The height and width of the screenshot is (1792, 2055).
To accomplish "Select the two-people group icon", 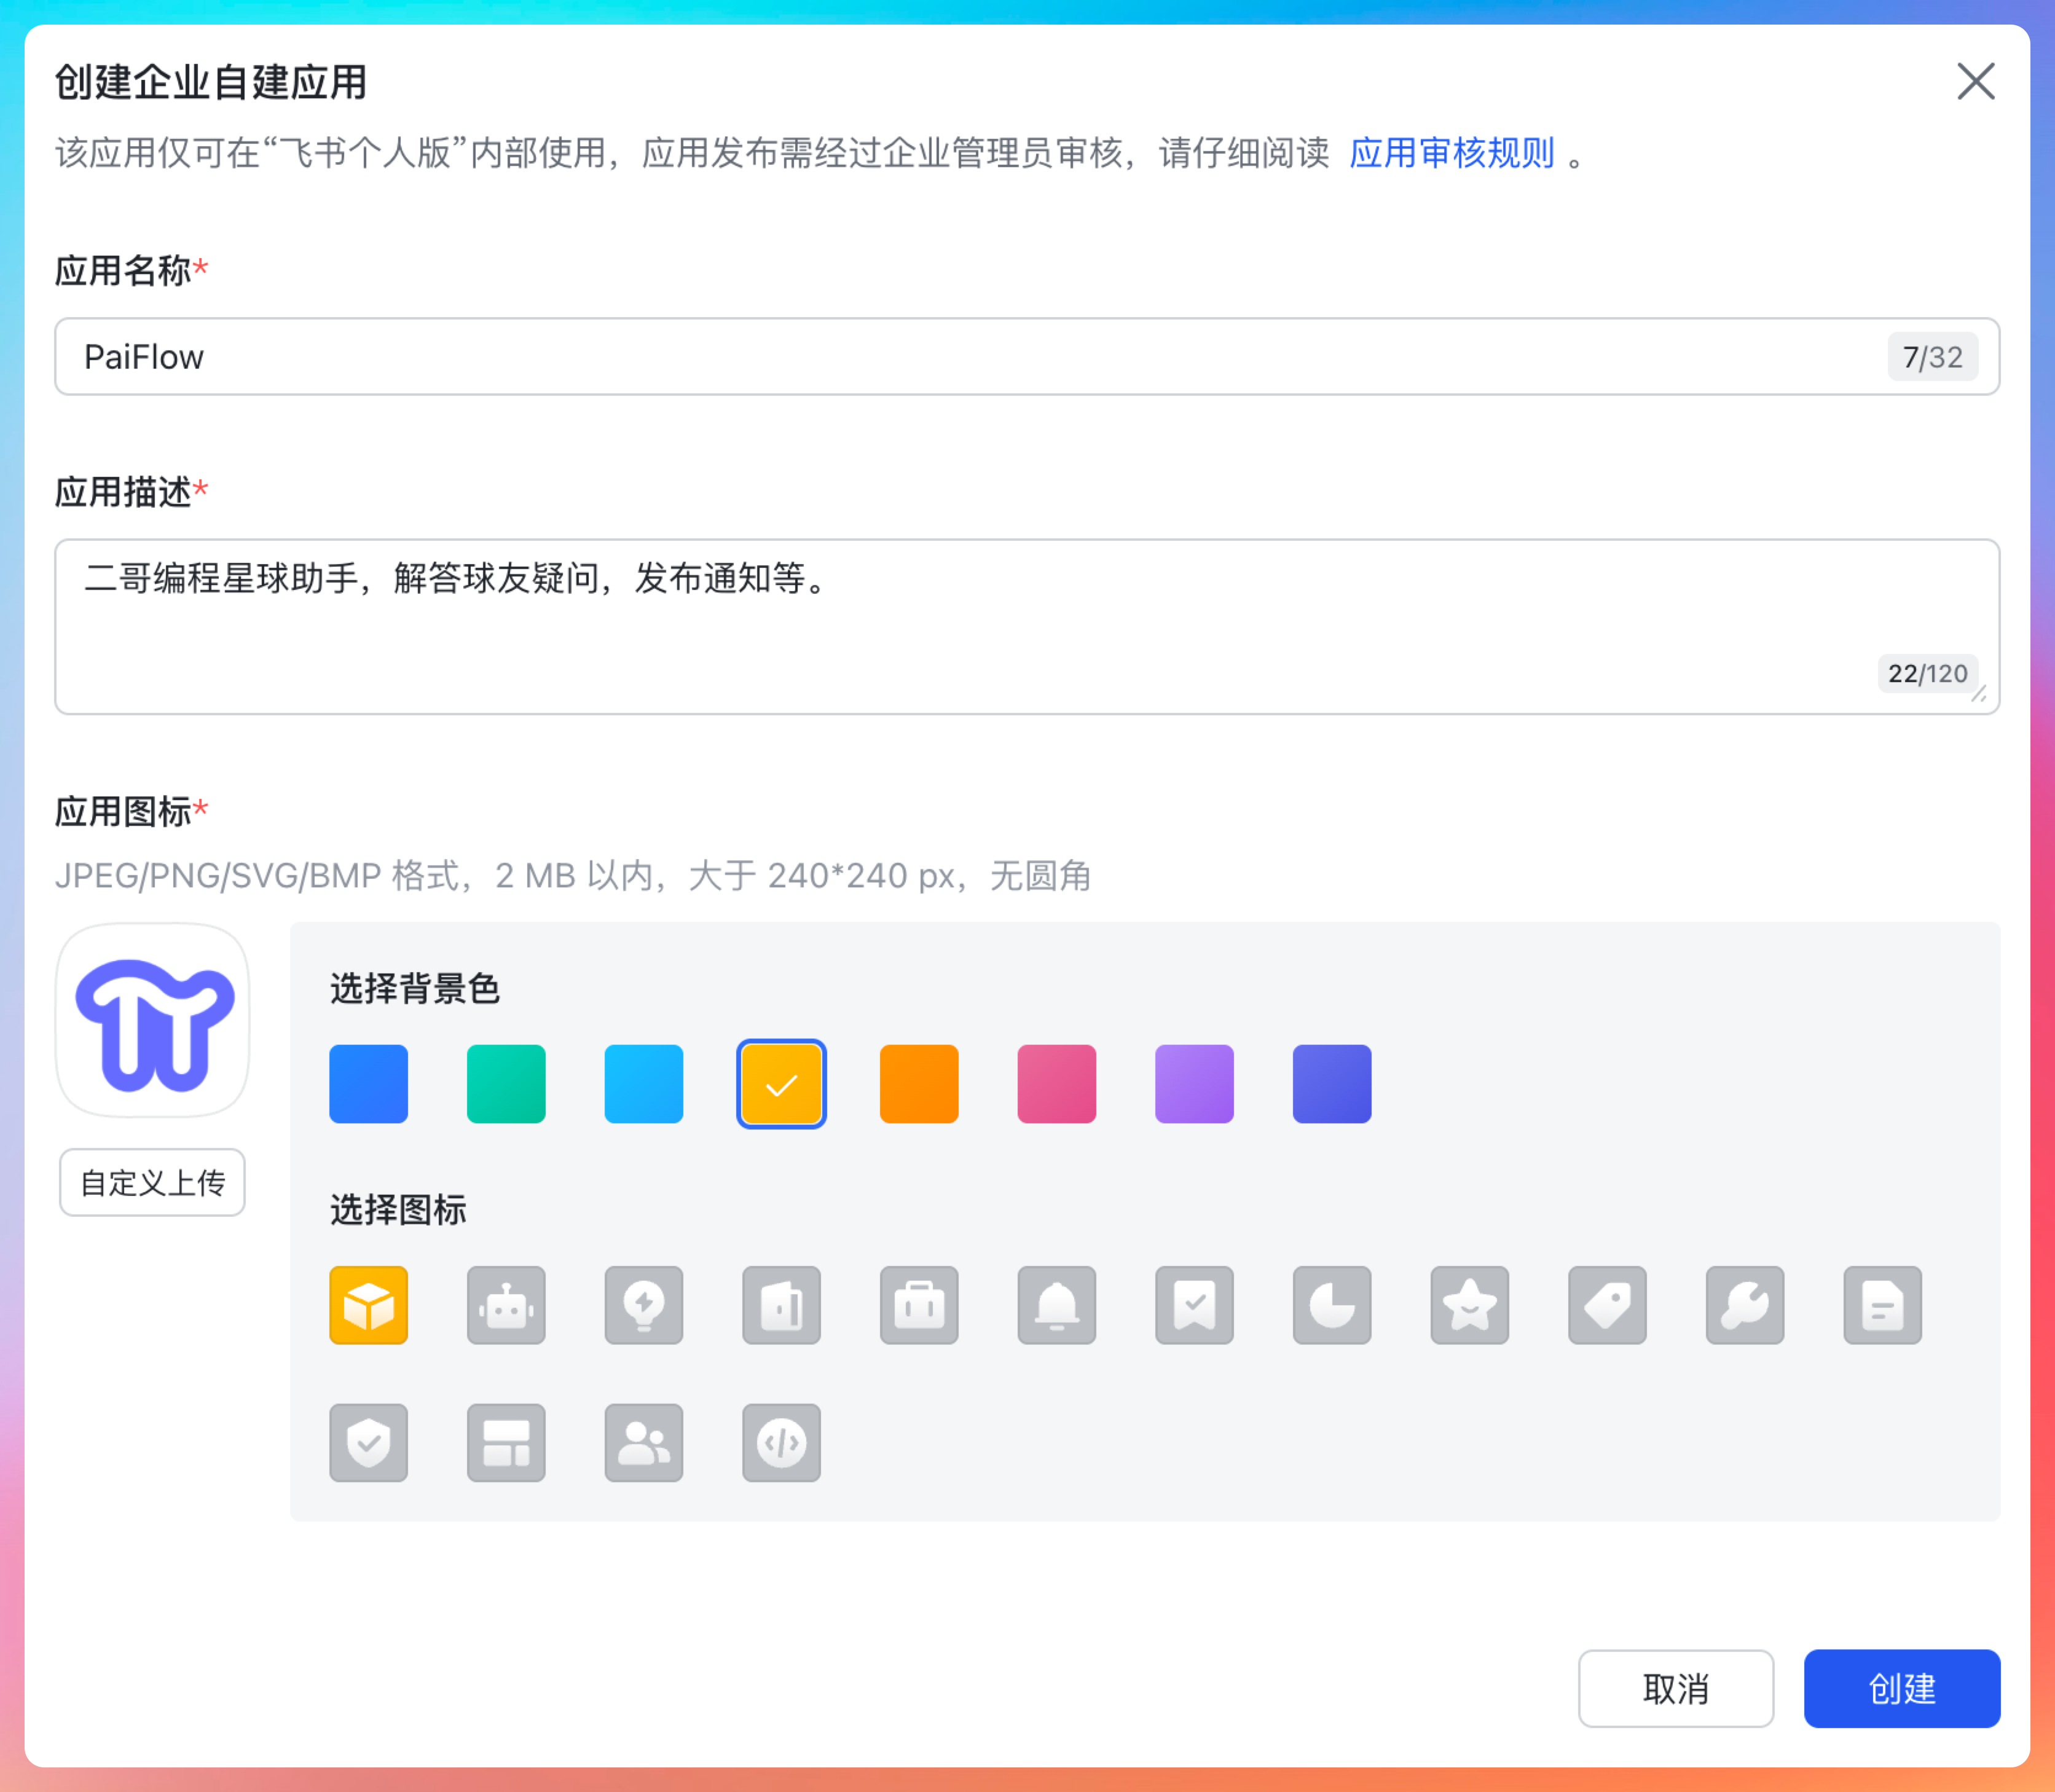I will pos(644,1442).
